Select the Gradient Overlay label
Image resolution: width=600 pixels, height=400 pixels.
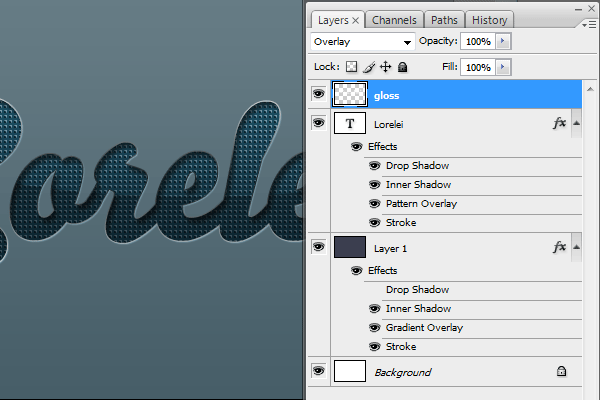tap(424, 328)
